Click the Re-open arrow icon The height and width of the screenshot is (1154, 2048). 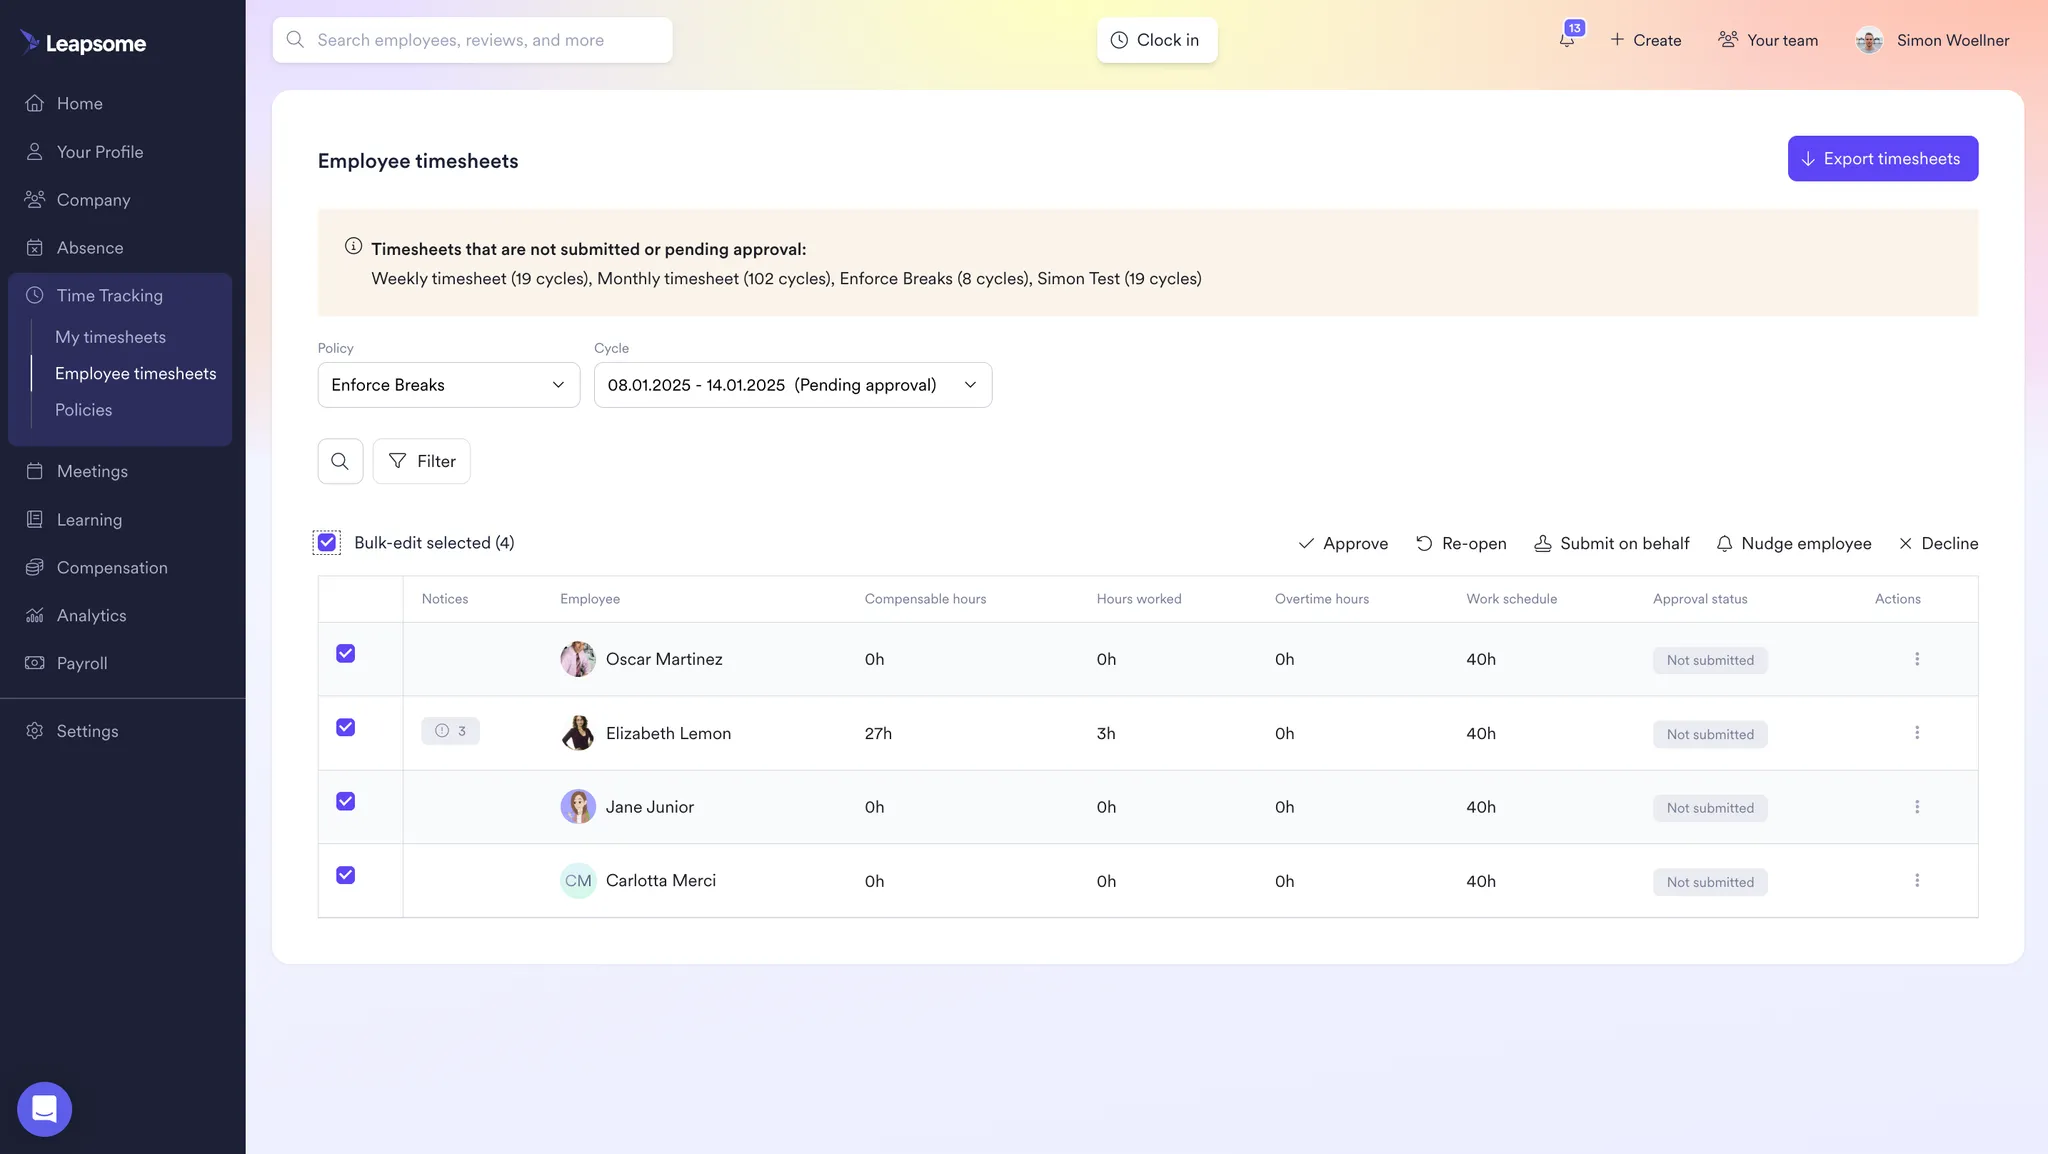point(1424,543)
